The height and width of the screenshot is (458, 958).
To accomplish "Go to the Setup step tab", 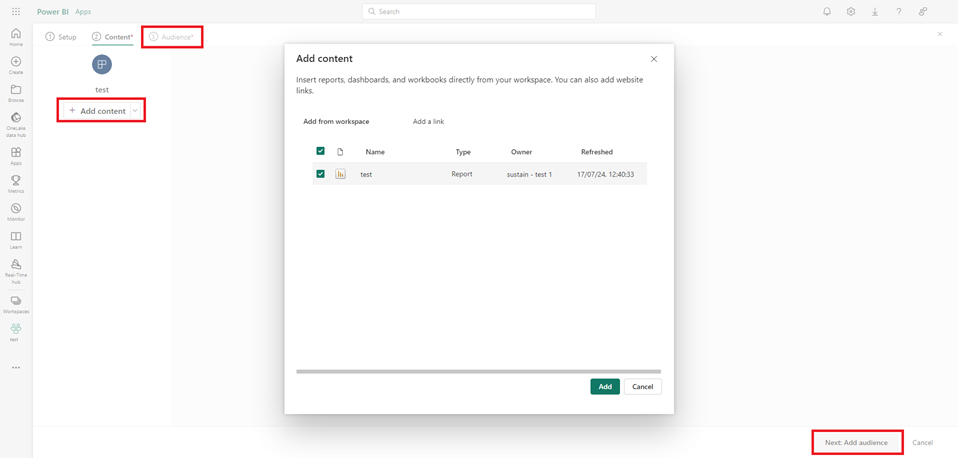I will tap(61, 37).
